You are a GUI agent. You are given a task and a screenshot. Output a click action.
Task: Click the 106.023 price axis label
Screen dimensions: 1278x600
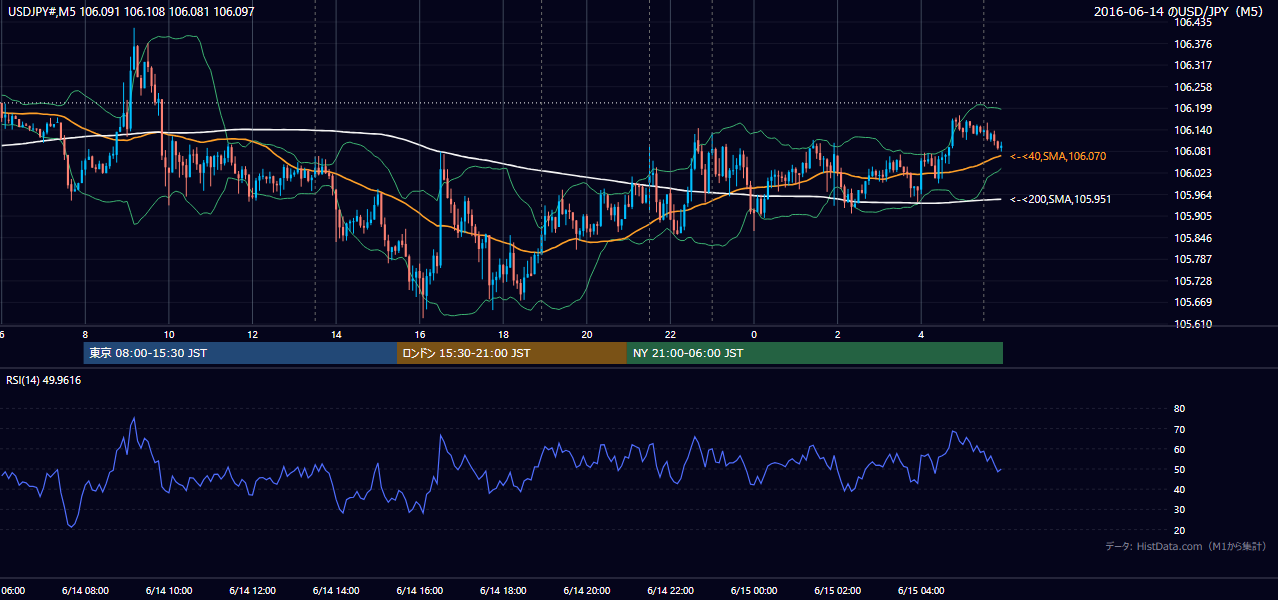tap(1194, 173)
